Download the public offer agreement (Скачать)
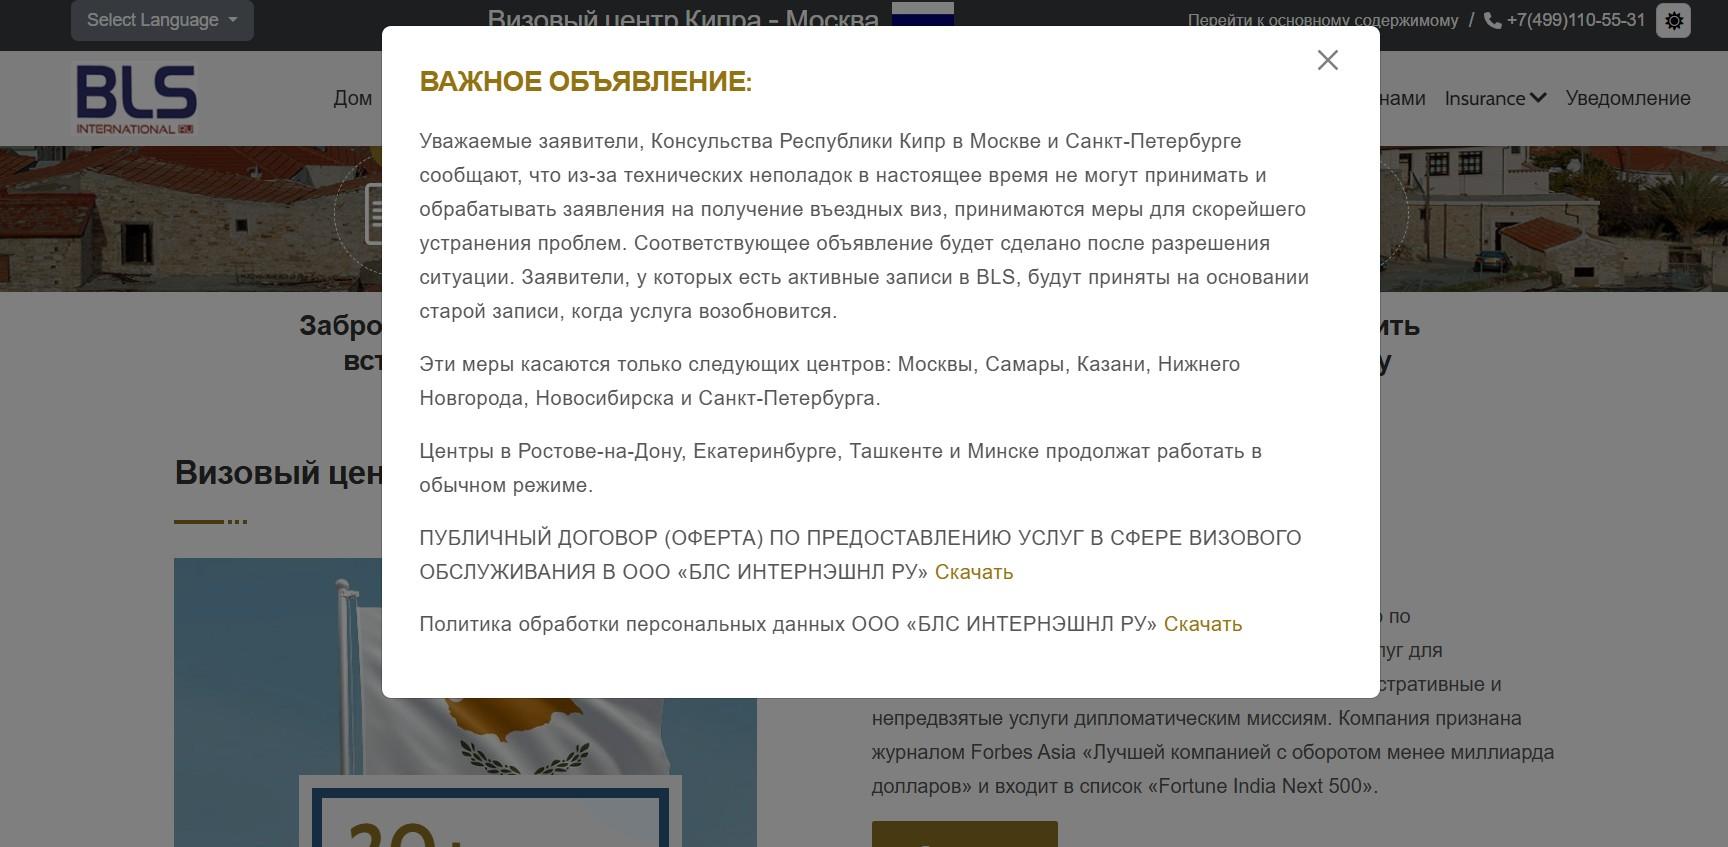 [x=974, y=572]
